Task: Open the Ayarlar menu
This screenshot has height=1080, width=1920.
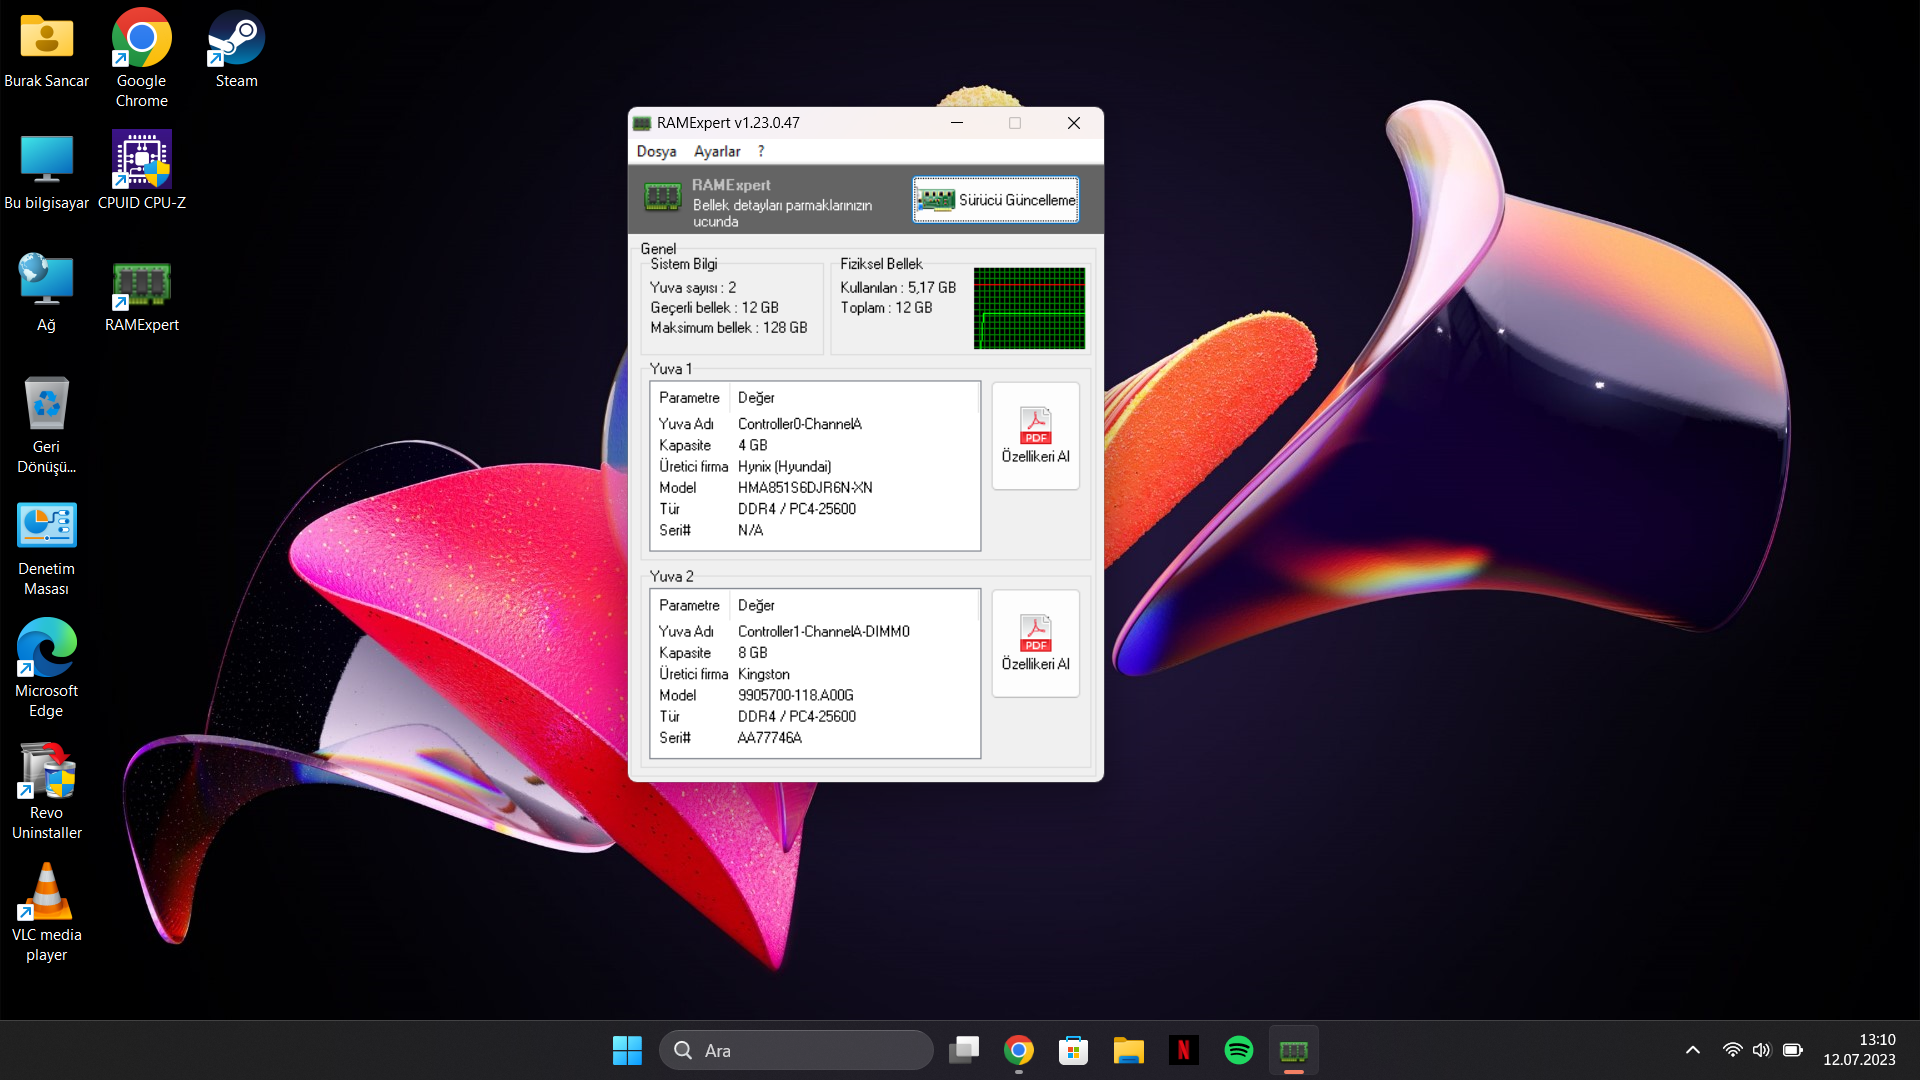Action: pos(717,151)
